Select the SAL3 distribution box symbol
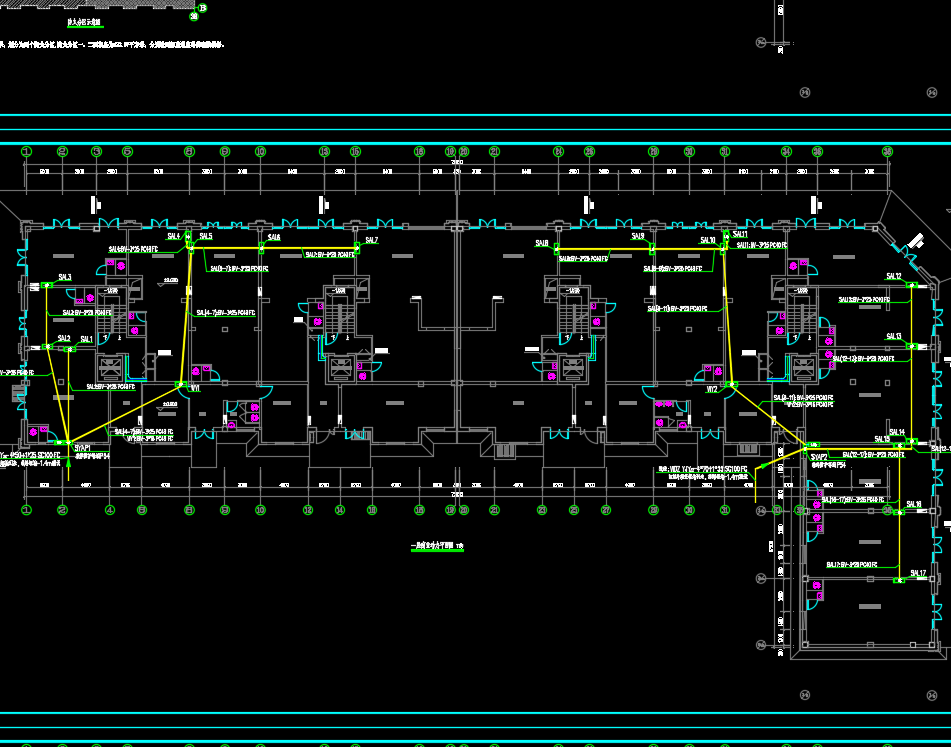Image resolution: width=951 pixels, height=747 pixels. pos(47,285)
